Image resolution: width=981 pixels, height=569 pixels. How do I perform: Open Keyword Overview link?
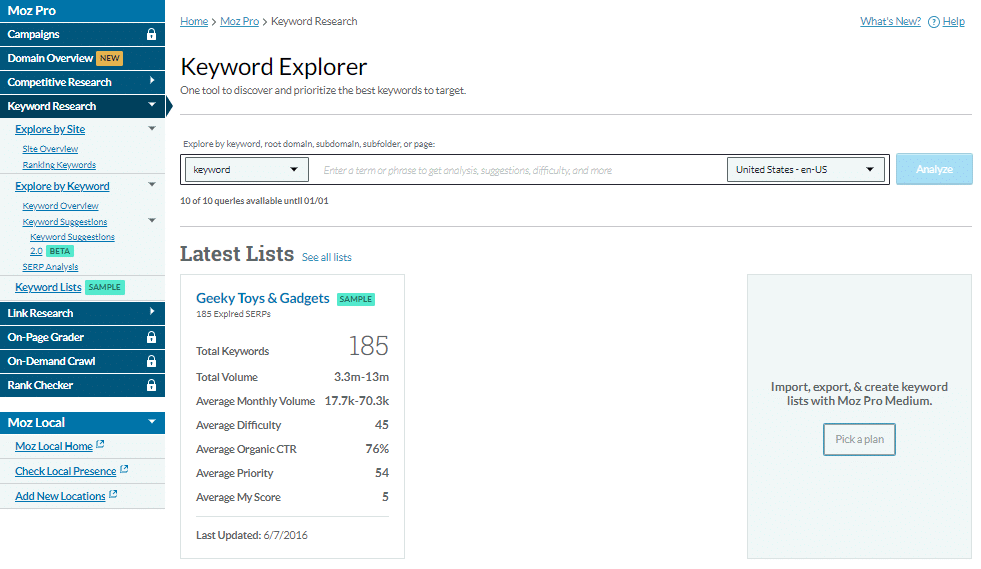coord(61,206)
